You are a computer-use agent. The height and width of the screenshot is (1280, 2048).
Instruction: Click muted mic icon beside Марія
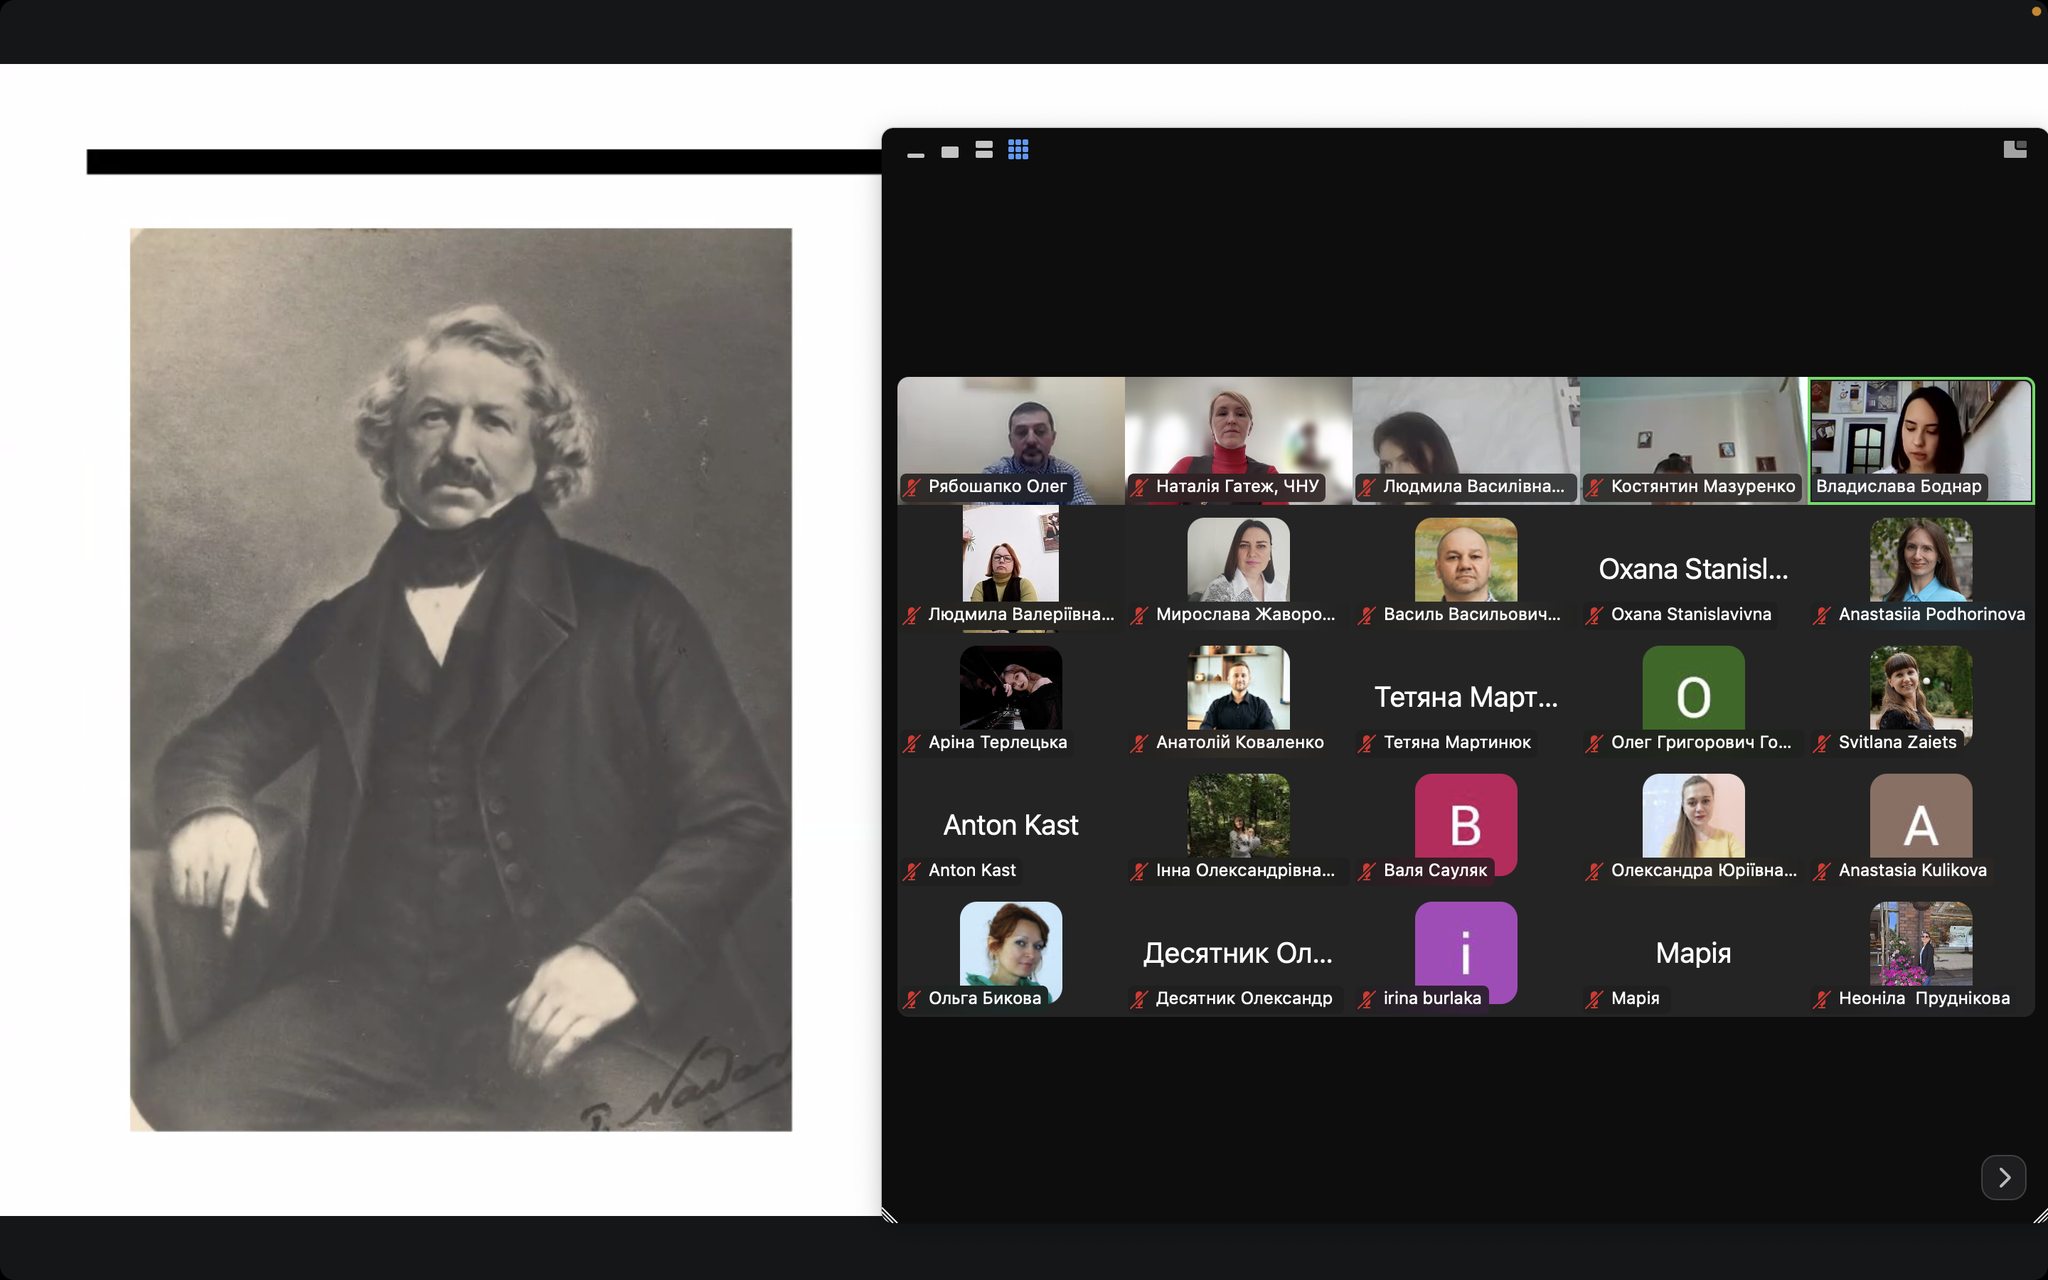click(x=1595, y=999)
